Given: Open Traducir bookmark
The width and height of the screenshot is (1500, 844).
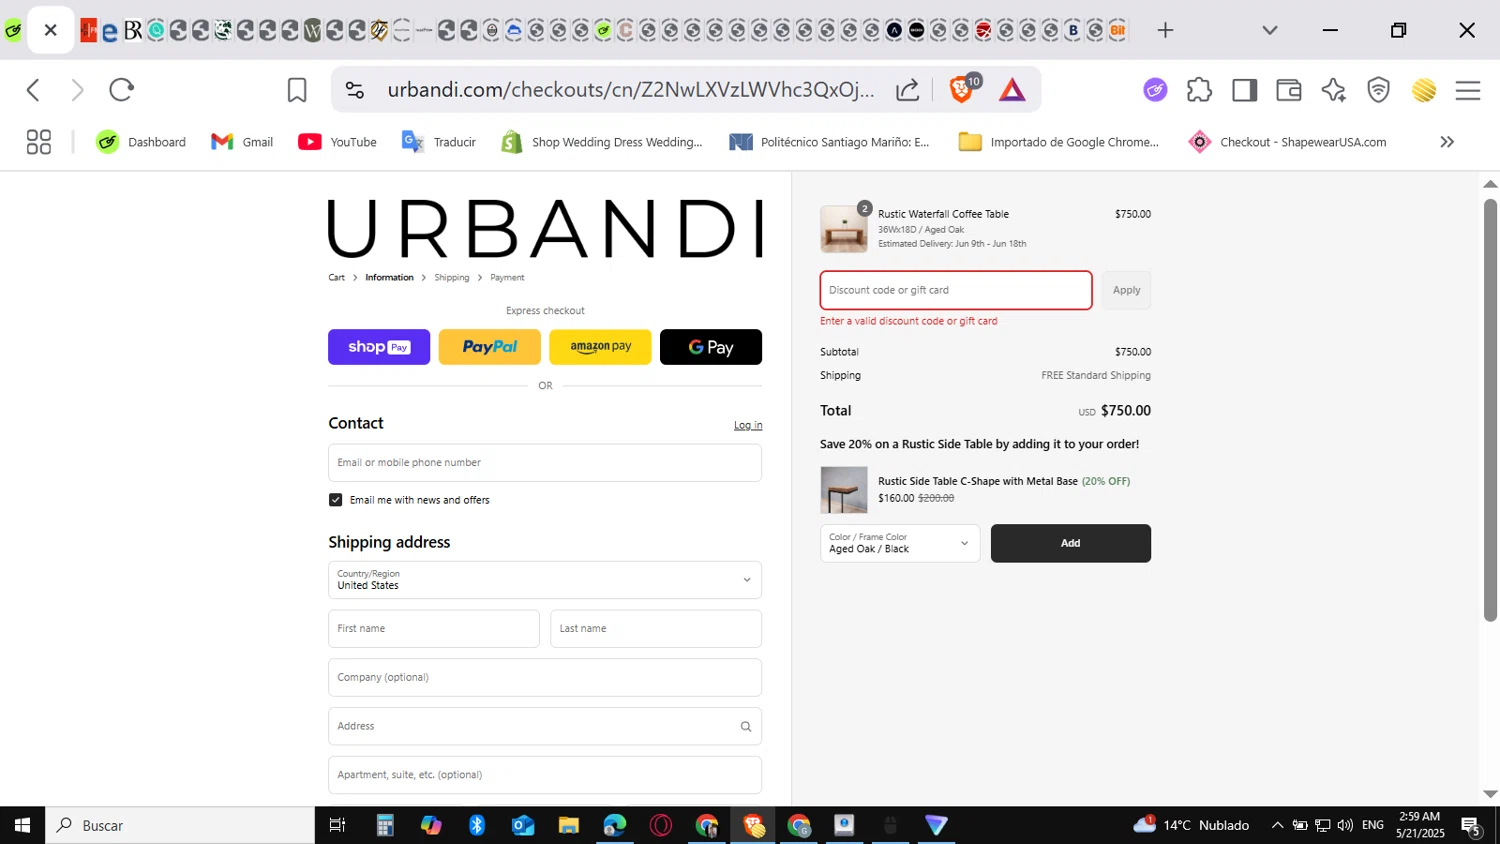Looking at the screenshot, I should [438, 142].
